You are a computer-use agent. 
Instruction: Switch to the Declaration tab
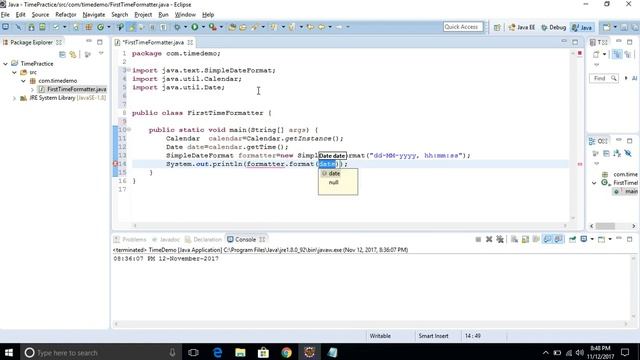tap(203, 240)
